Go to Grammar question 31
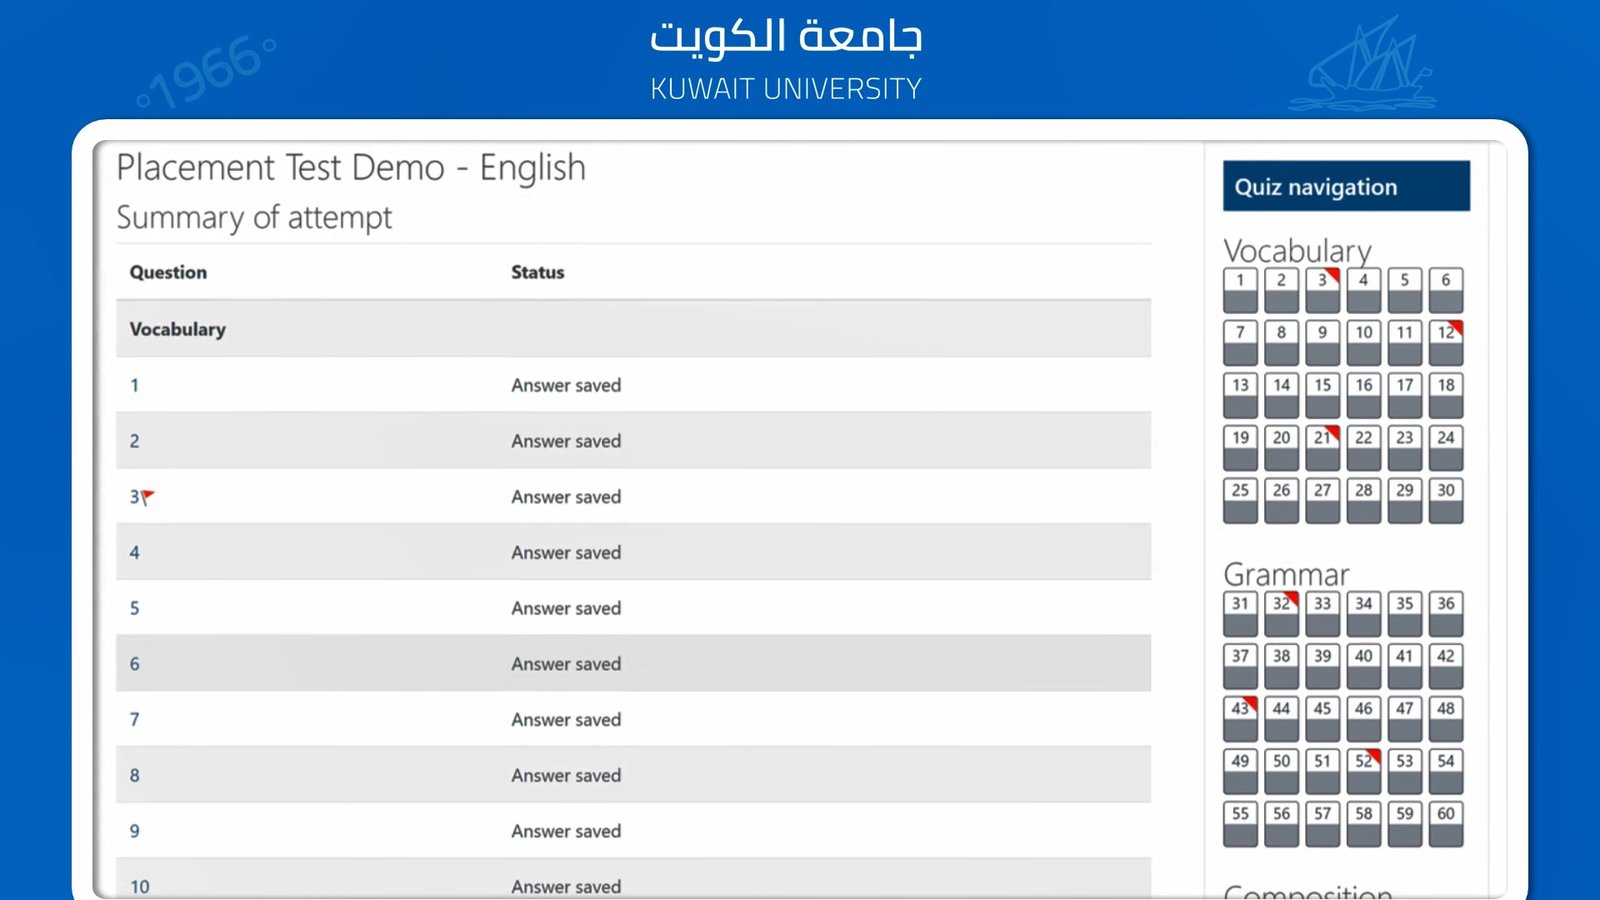 [x=1240, y=614]
